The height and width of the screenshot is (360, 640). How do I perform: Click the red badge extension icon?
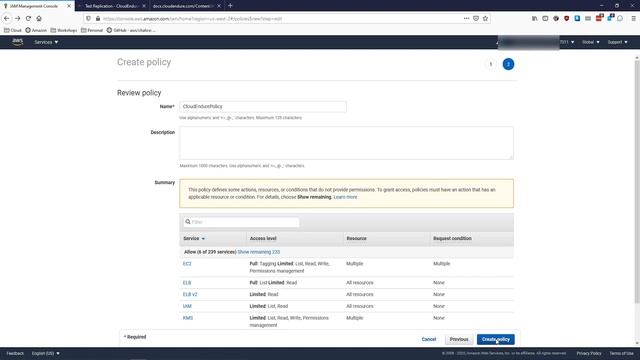point(599,18)
